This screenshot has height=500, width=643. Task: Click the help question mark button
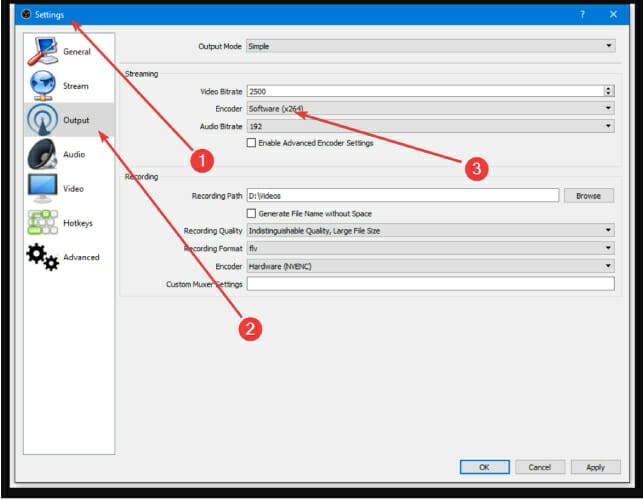tap(582, 14)
